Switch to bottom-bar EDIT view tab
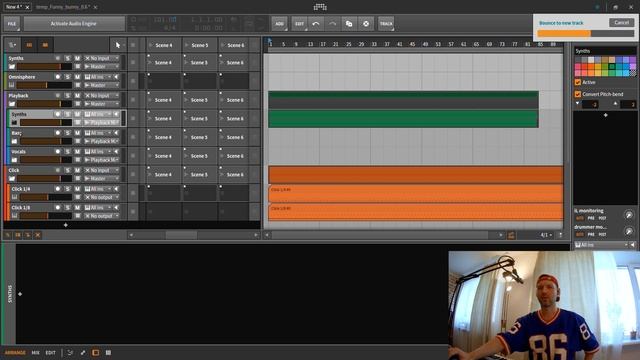Screen dimensions: 640x360 50,353
